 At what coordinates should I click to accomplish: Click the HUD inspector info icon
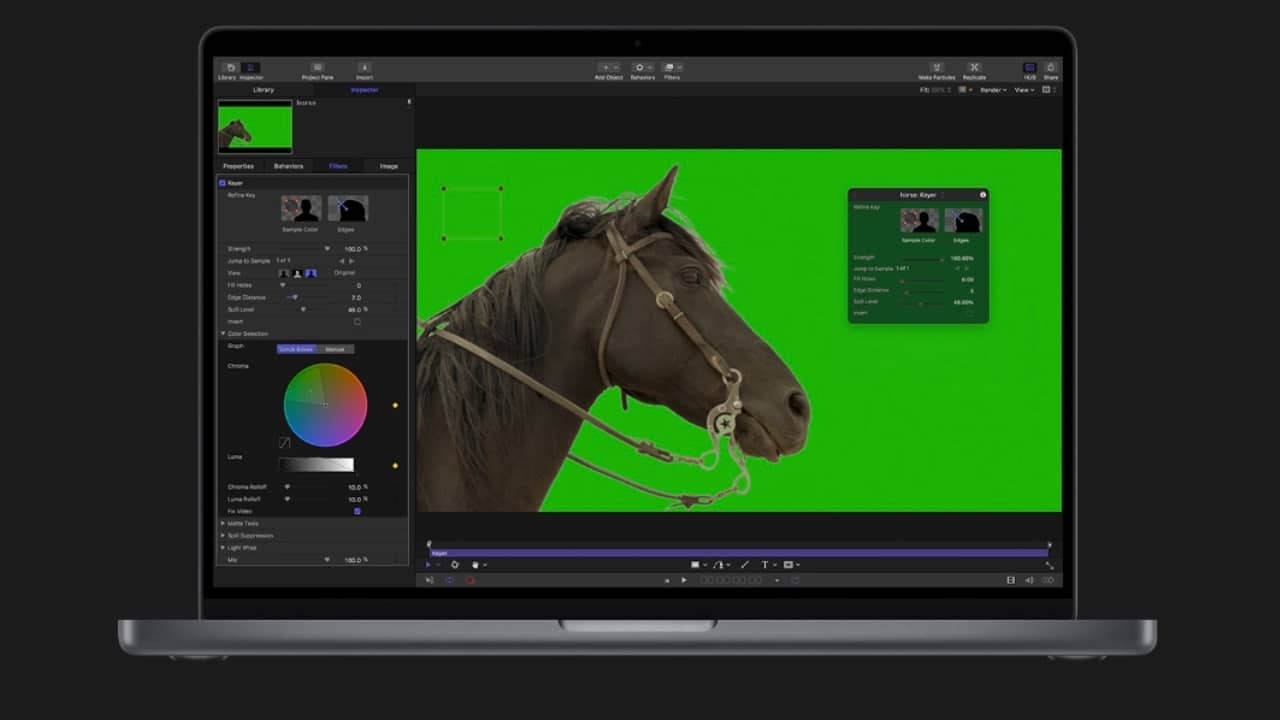coord(983,195)
